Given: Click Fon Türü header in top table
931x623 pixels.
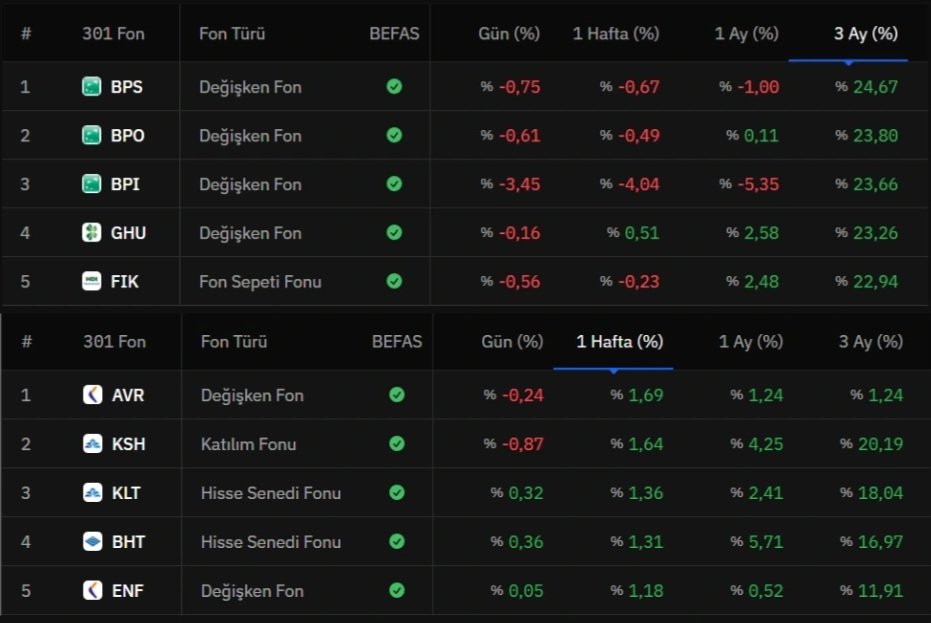Looking at the screenshot, I should pos(232,34).
